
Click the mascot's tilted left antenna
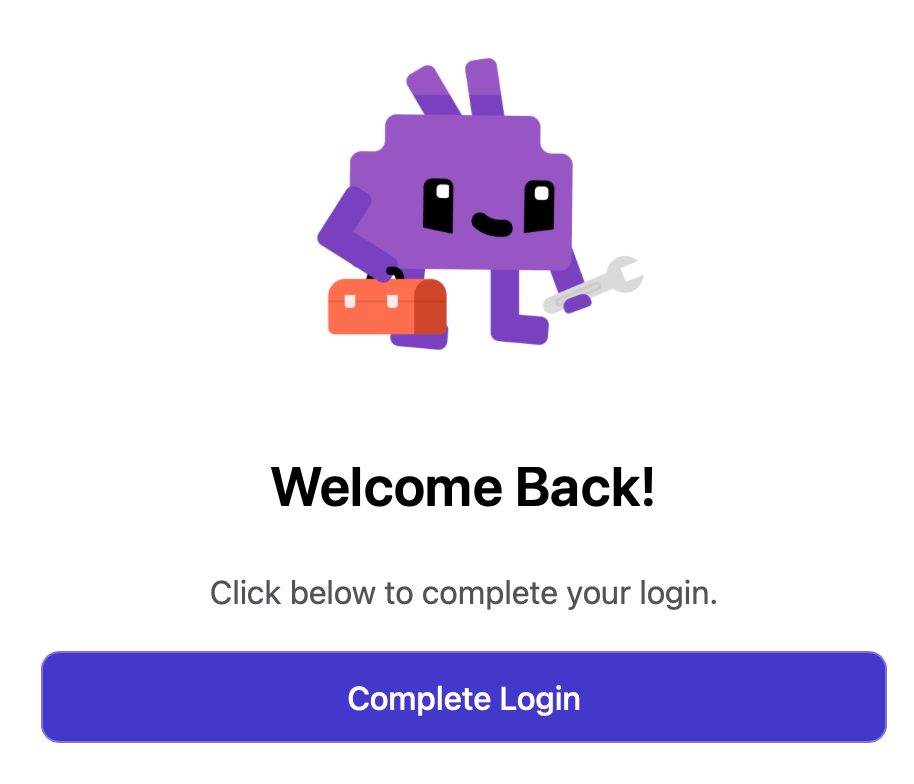tap(433, 90)
